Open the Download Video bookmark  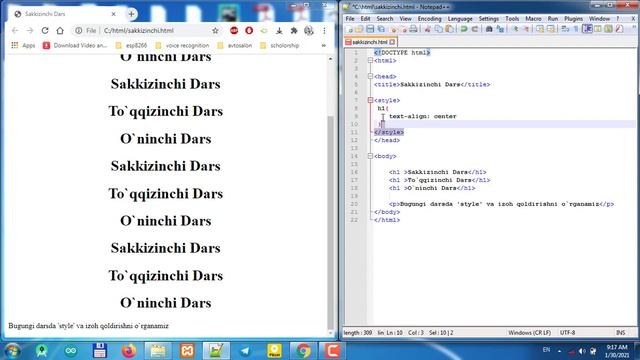coord(75,45)
